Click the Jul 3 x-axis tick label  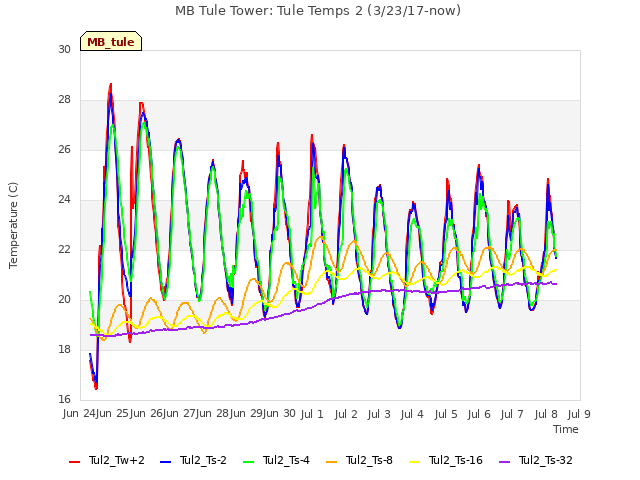(x=379, y=414)
